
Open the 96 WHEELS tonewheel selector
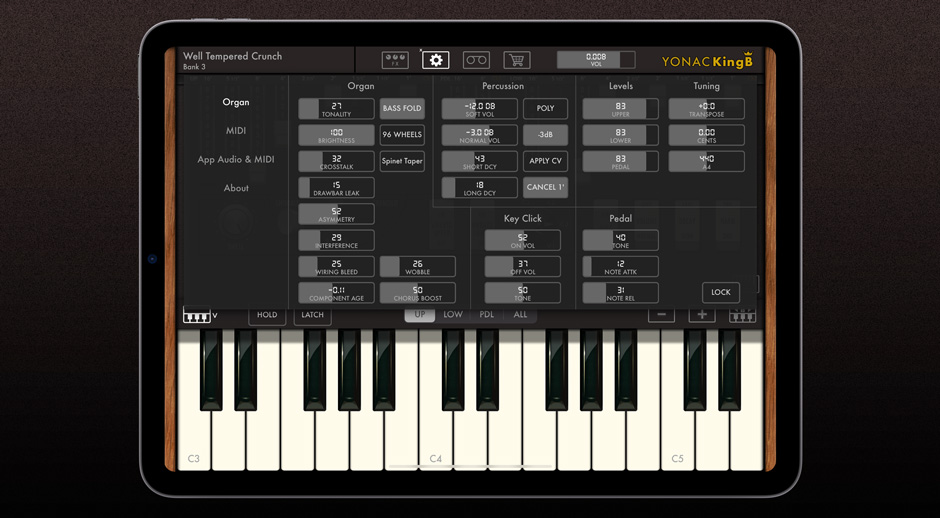coord(402,135)
